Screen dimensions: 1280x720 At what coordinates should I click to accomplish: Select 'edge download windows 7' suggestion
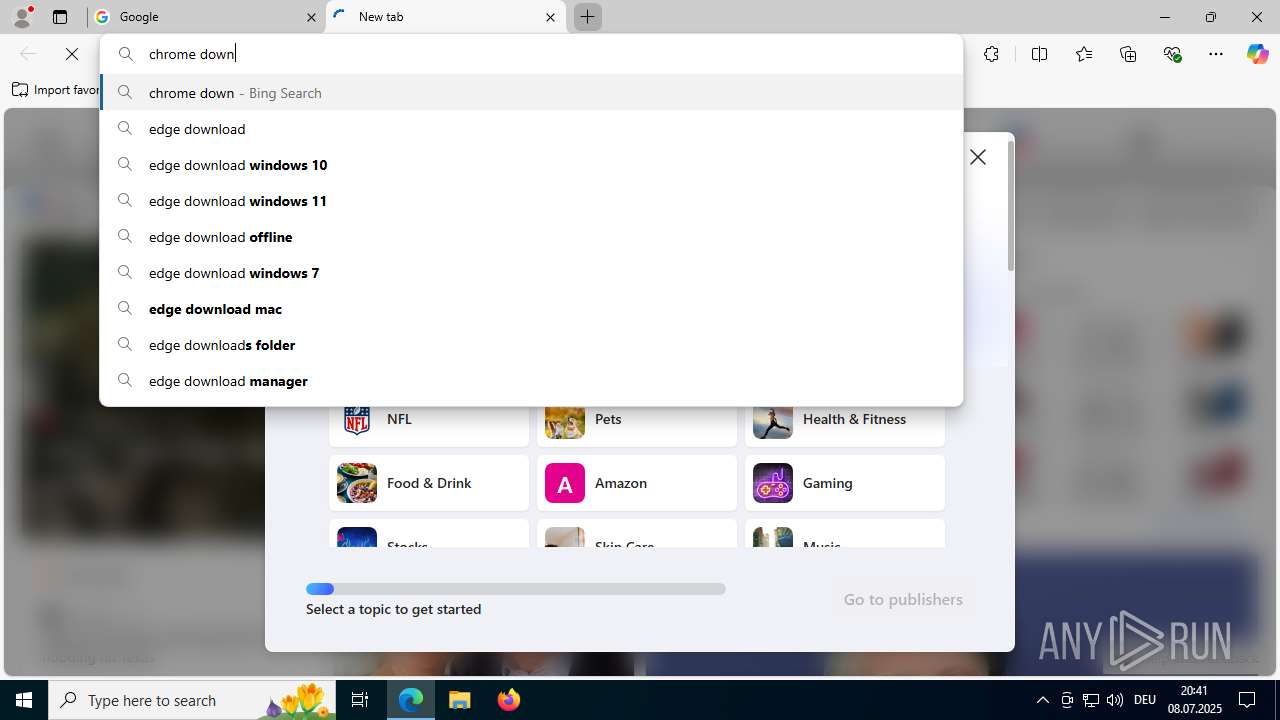[x=531, y=273]
